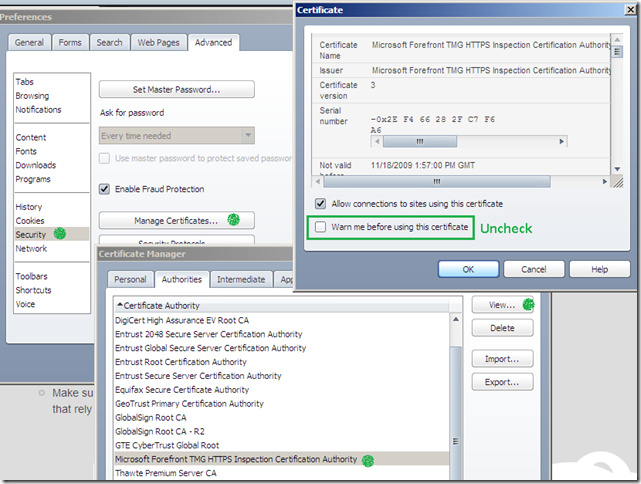Click the Import certificate button

click(x=502, y=359)
